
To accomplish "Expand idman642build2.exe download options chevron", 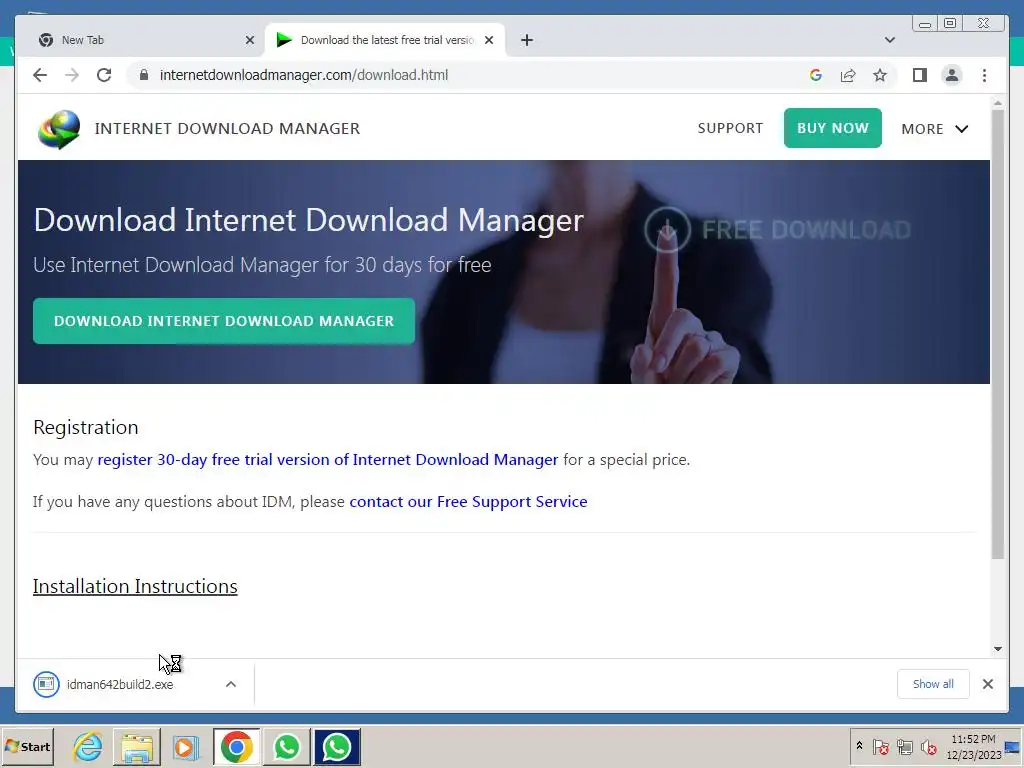I will point(231,684).
